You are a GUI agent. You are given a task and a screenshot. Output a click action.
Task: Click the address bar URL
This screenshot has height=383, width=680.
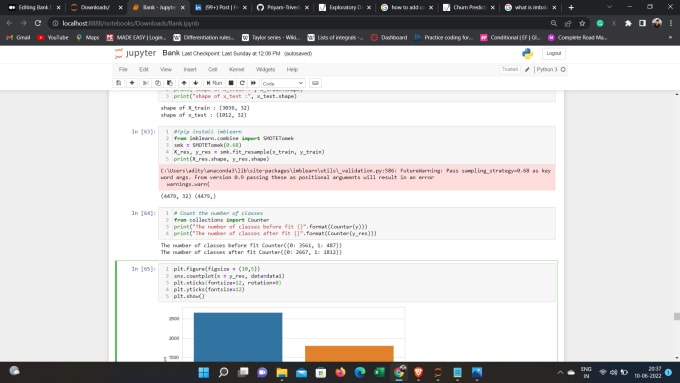point(131,23)
